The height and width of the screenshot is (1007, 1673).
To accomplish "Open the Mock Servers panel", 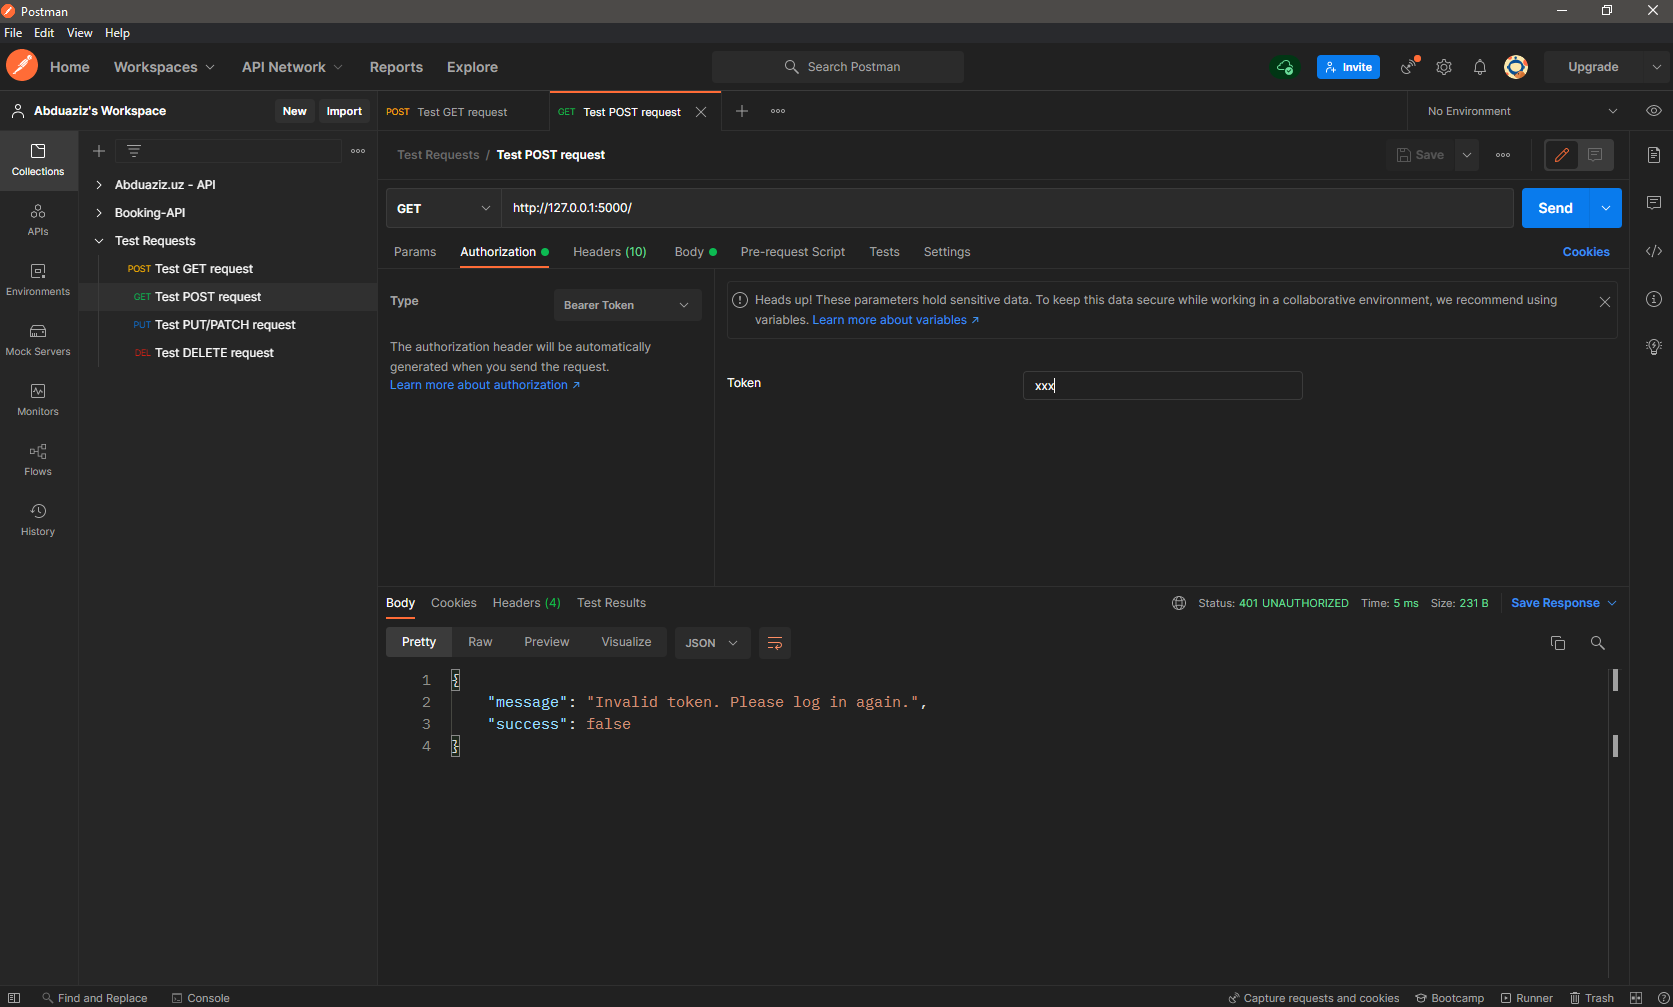I will pos(38,340).
